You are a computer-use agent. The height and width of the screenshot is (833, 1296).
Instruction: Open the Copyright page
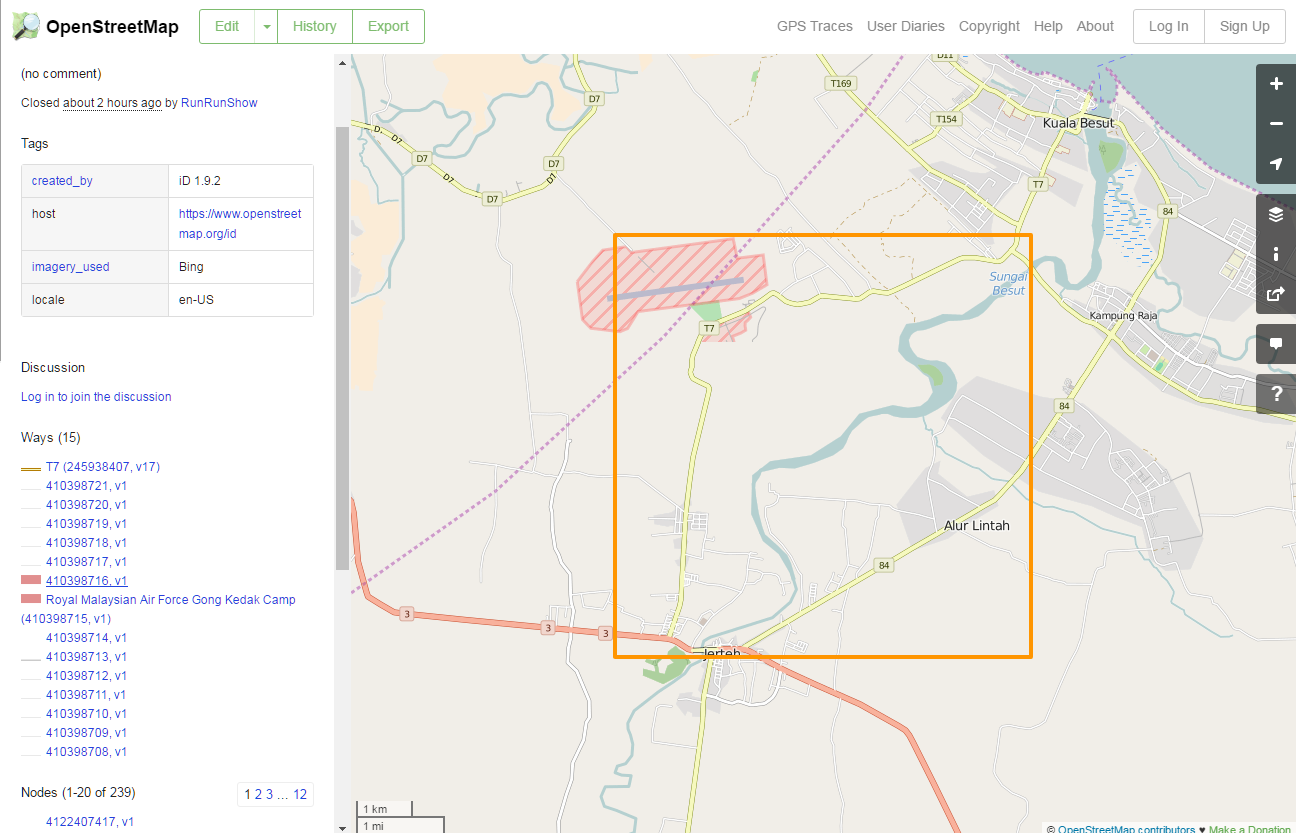tap(989, 27)
